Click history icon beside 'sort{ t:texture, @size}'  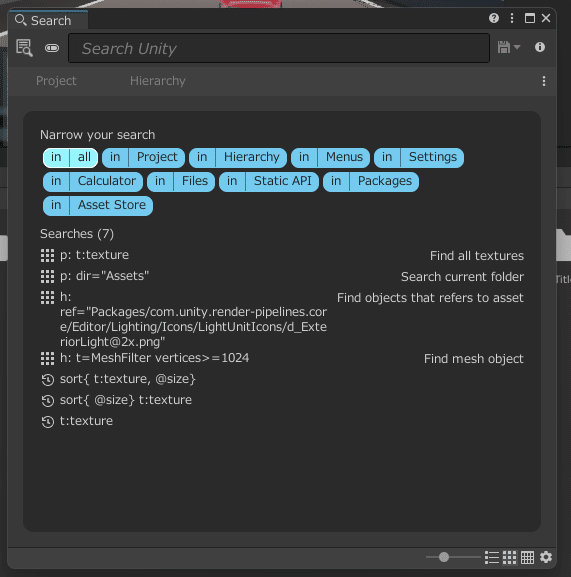pos(47,379)
